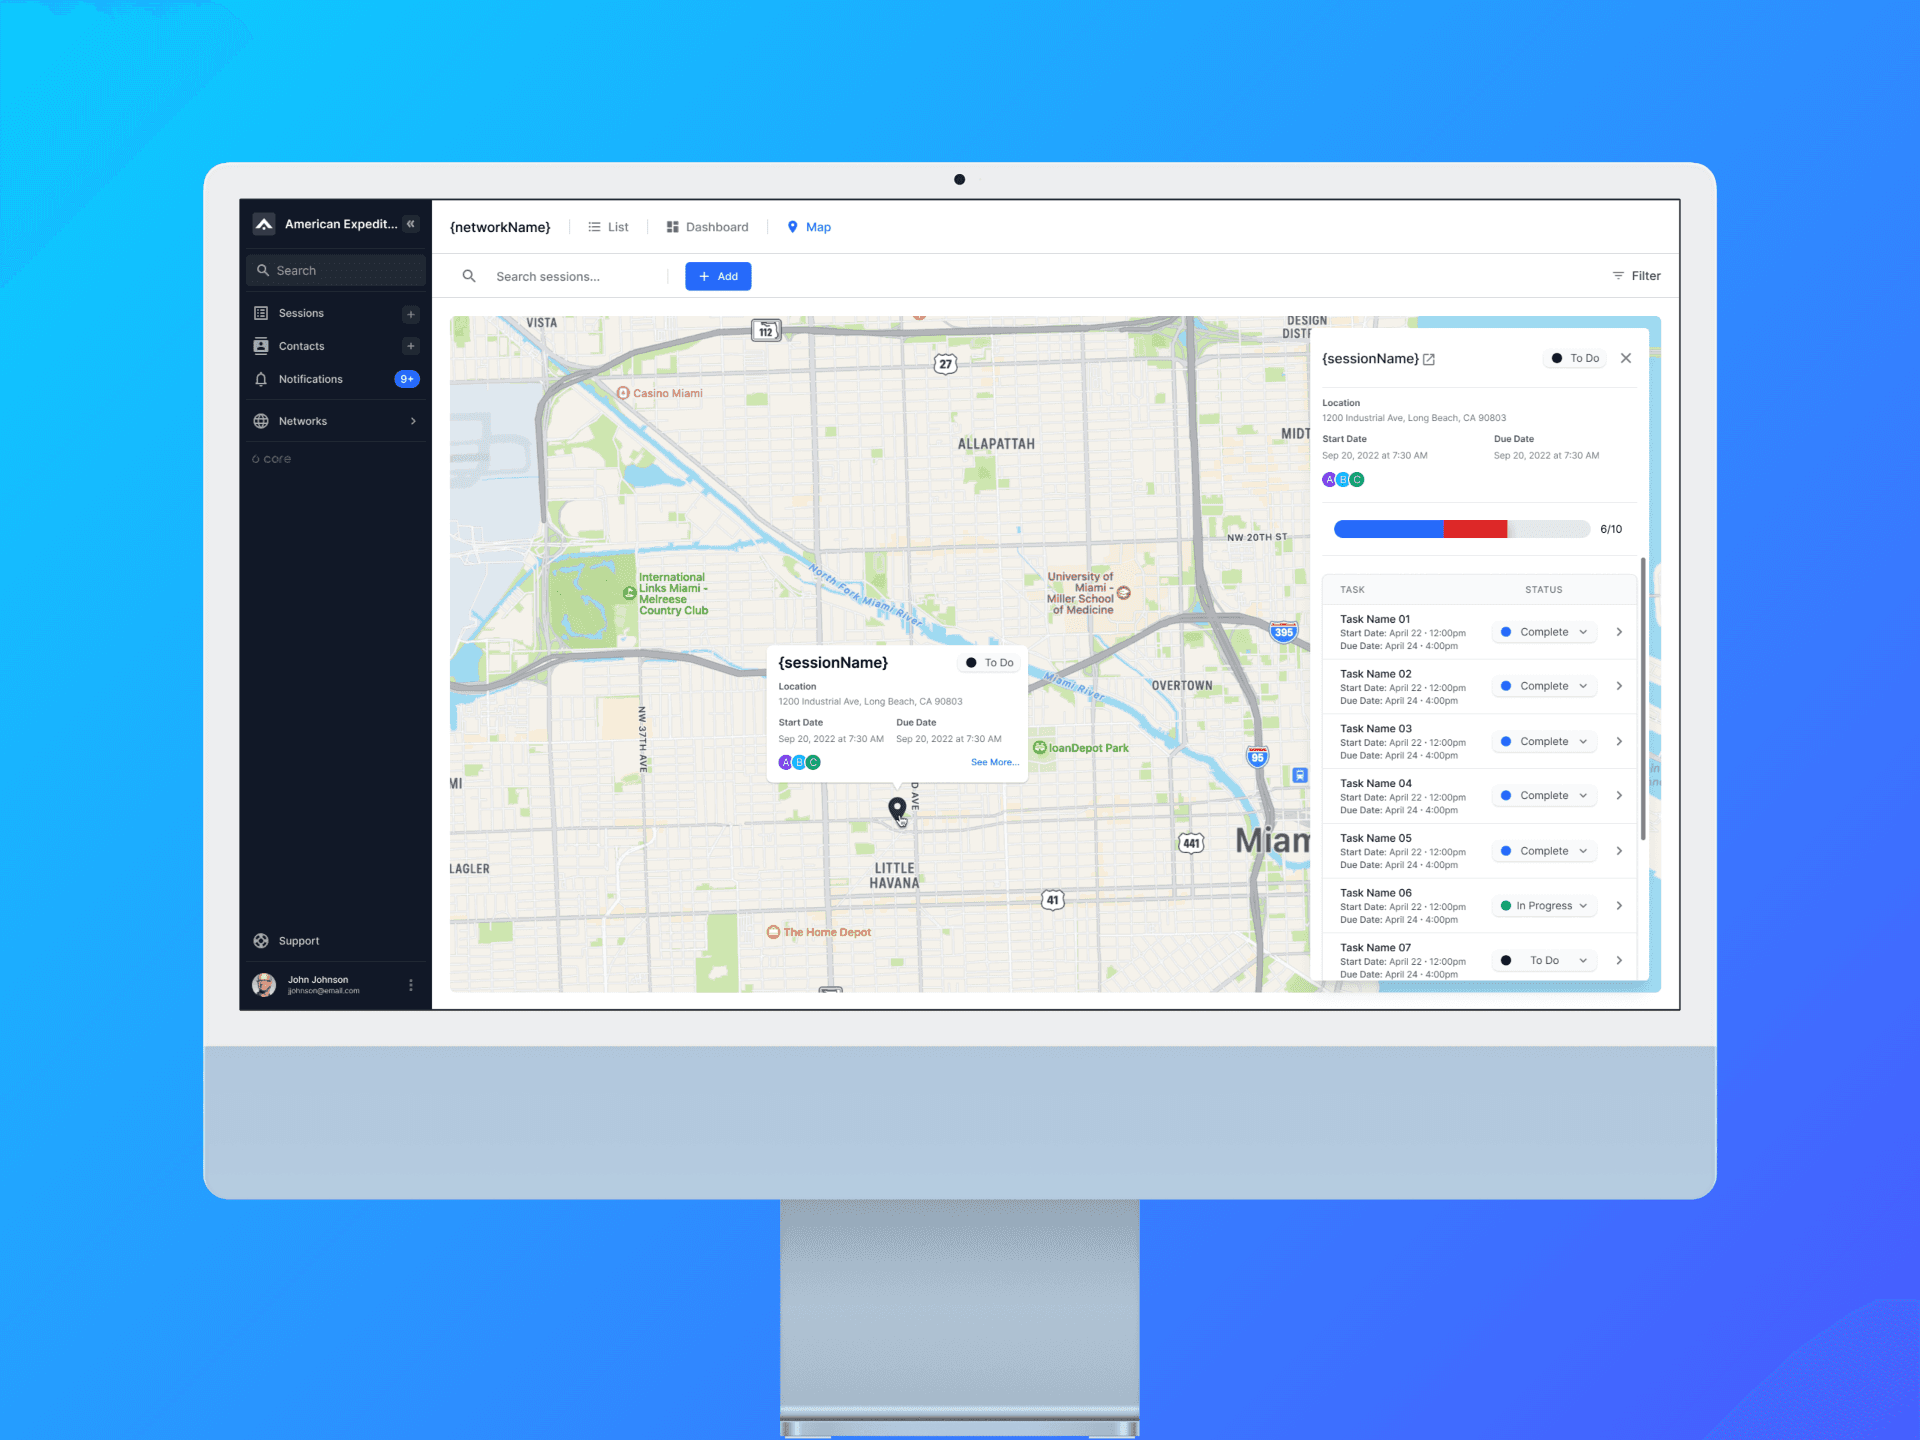Open Task Name 07 To Do dropdown
Image resolution: width=1920 pixels, height=1440 pixels.
point(1544,961)
